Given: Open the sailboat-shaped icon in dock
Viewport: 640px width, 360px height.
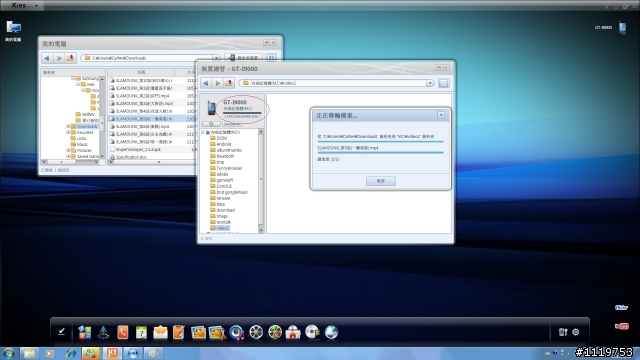Looking at the screenshot, I should 103,332.
